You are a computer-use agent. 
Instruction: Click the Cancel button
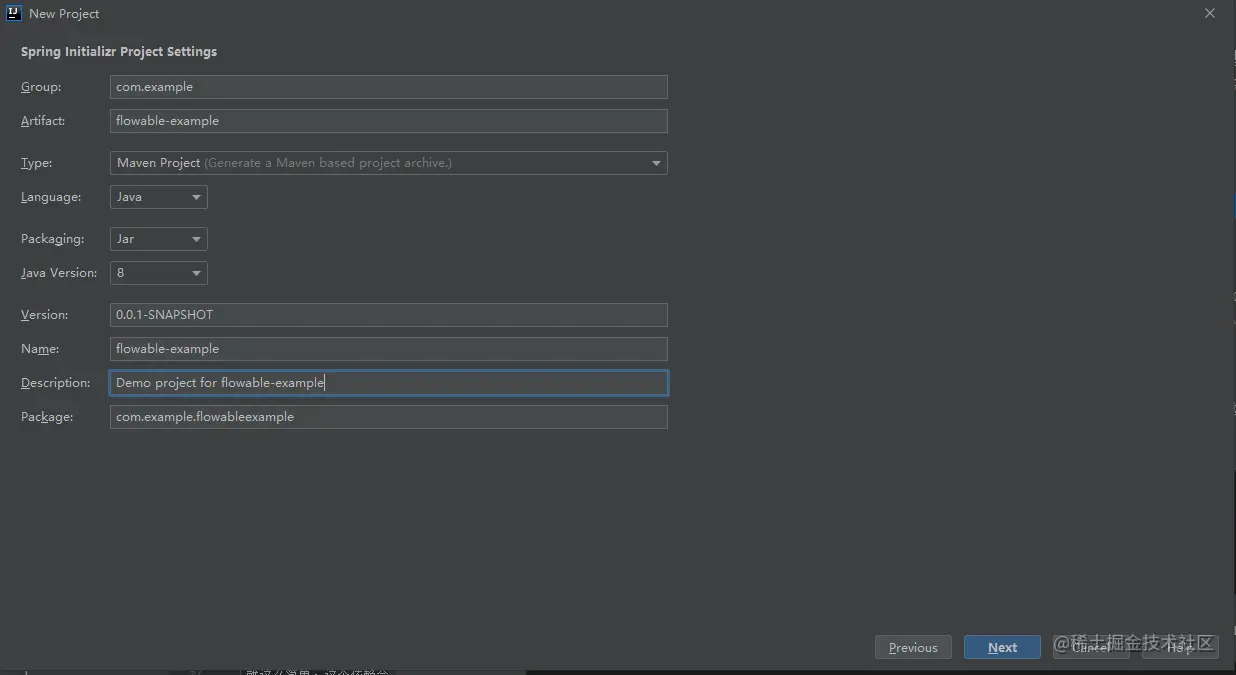(1090, 647)
